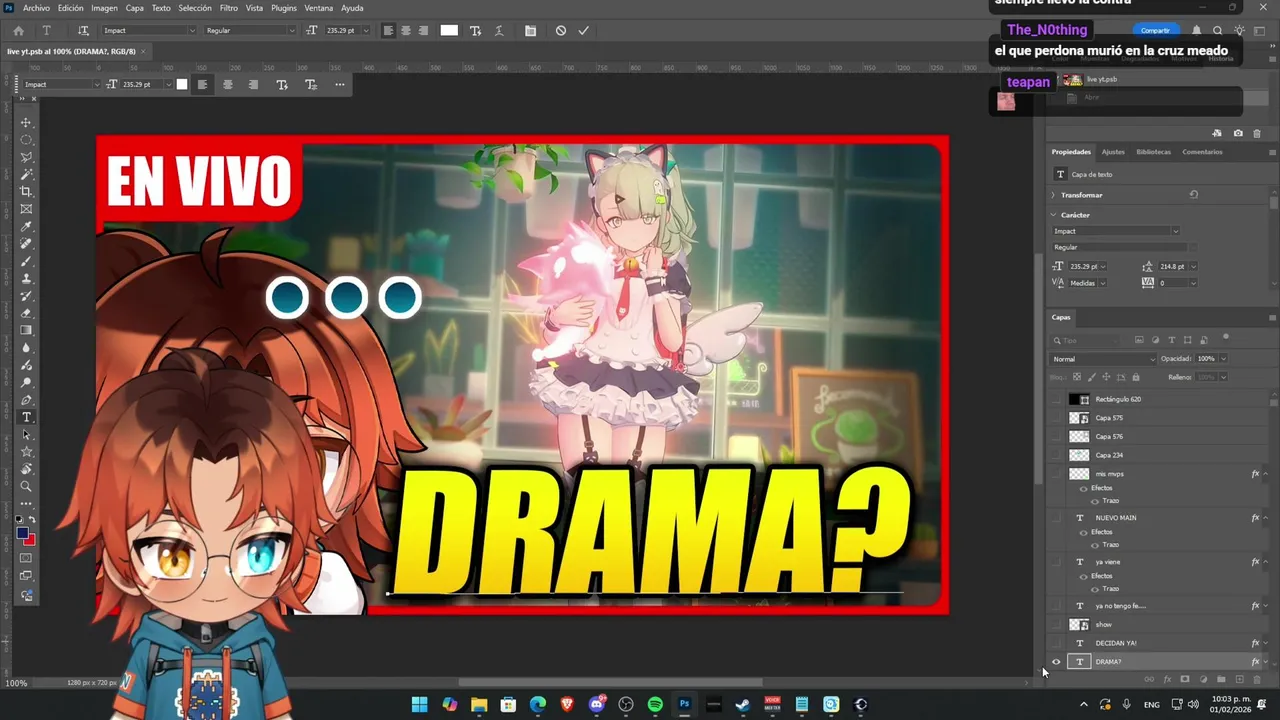This screenshot has width=1280, height=720.
Task: Add a layer mask in Capas panel
Action: click(x=1185, y=679)
